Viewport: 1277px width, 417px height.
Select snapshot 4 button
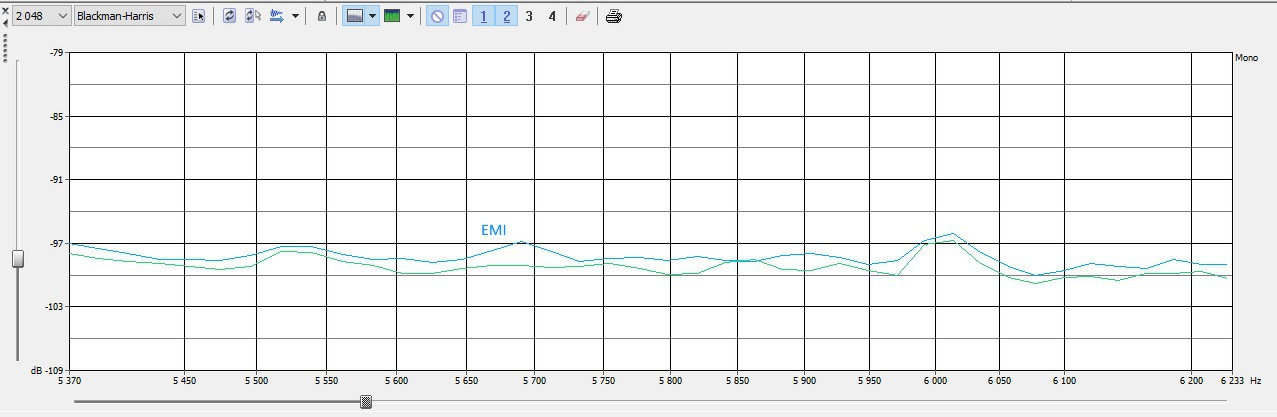click(552, 16)
